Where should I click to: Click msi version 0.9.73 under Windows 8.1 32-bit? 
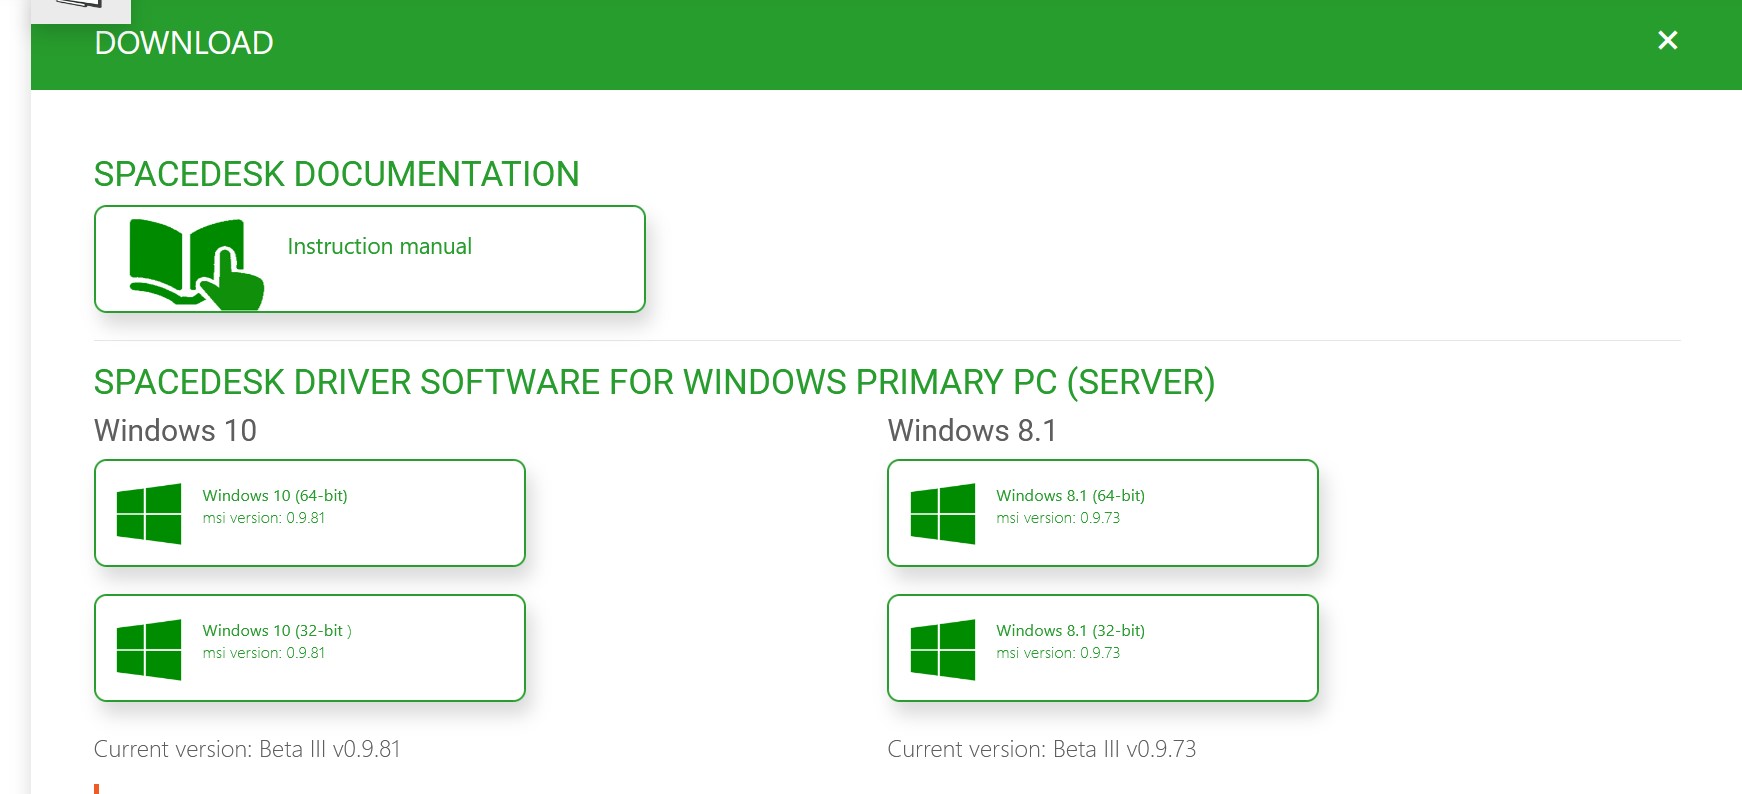coord(1058,653)
